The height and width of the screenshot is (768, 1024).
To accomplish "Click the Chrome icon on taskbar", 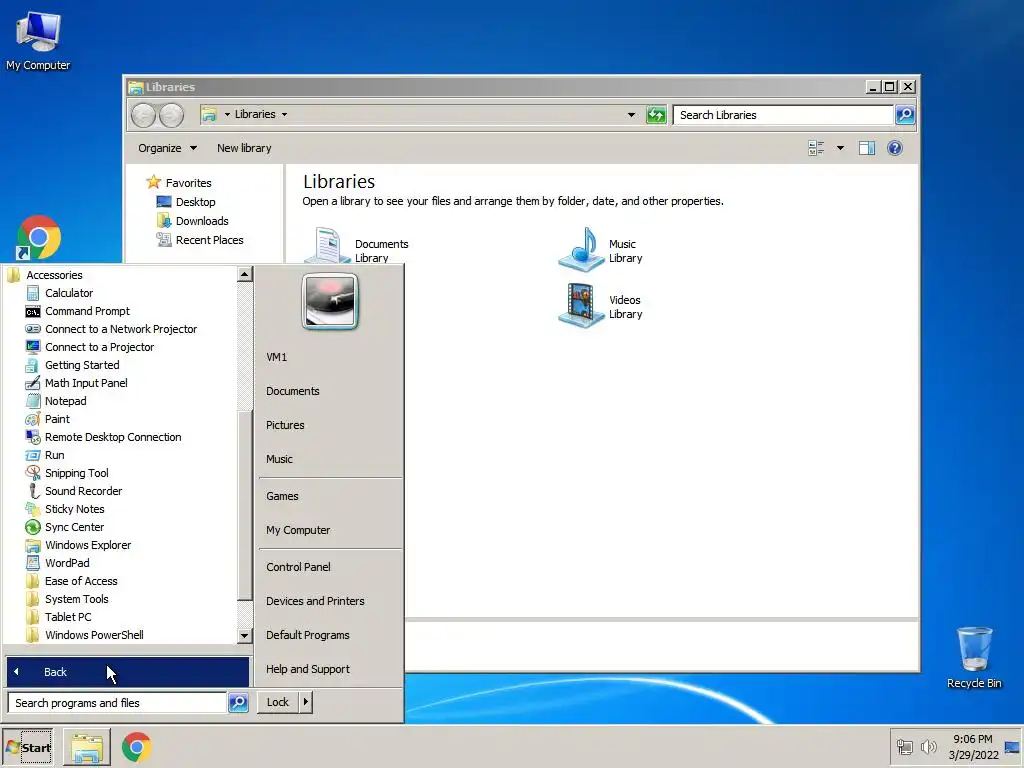I will point(136,747).
